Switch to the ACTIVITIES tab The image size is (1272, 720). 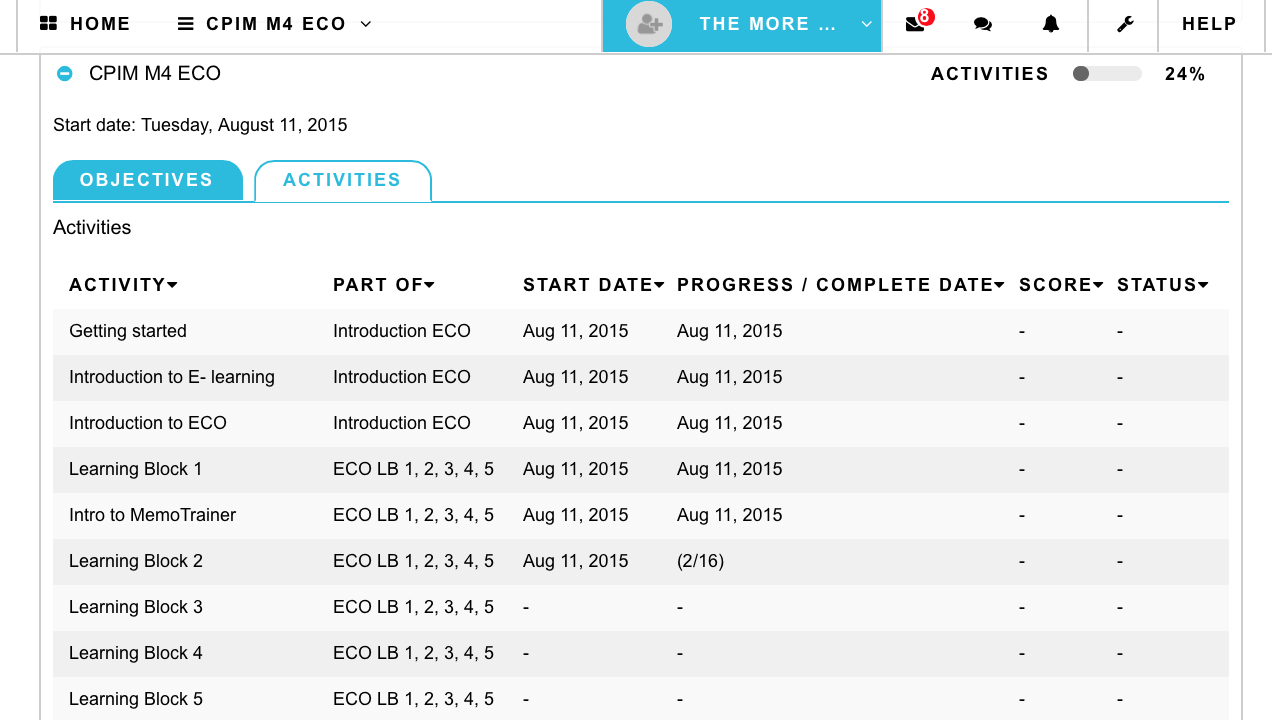342,180
